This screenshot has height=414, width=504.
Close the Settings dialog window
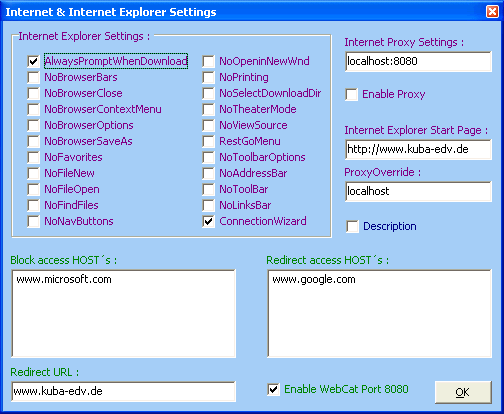[x=492, y=12]
